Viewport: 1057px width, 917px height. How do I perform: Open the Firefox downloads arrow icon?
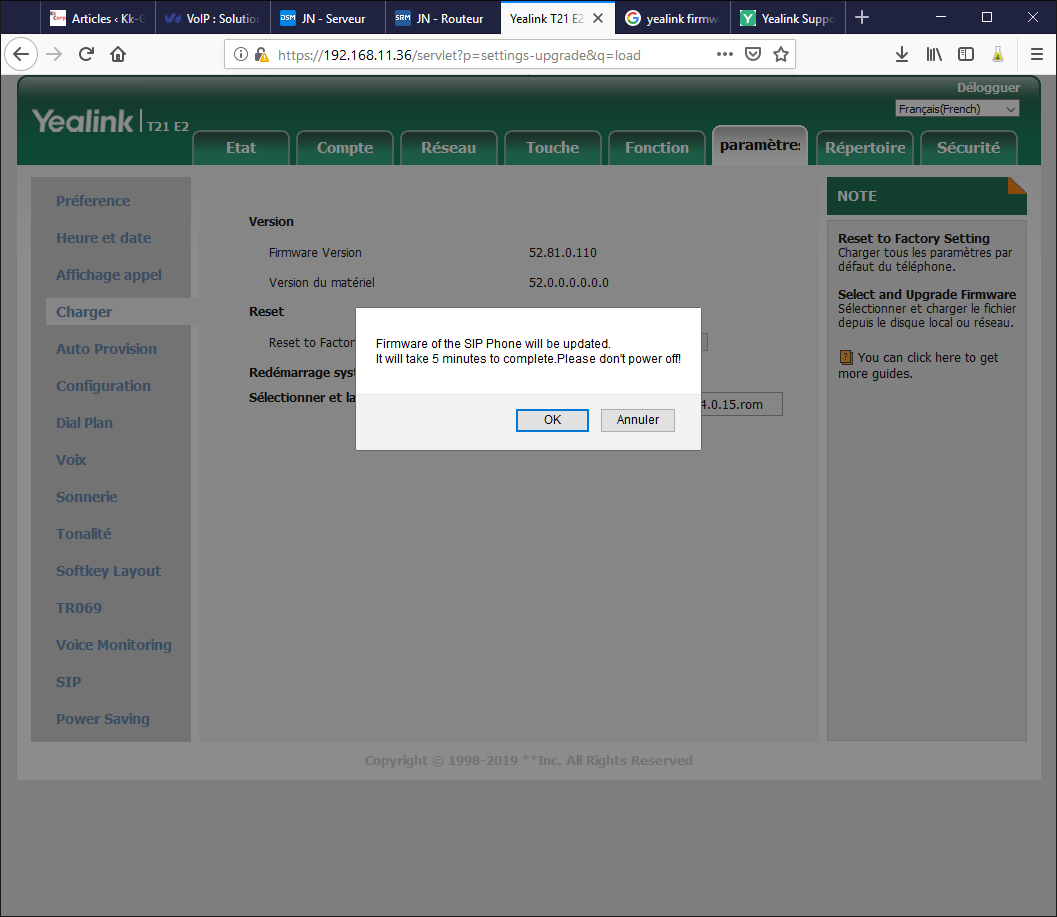901,55
